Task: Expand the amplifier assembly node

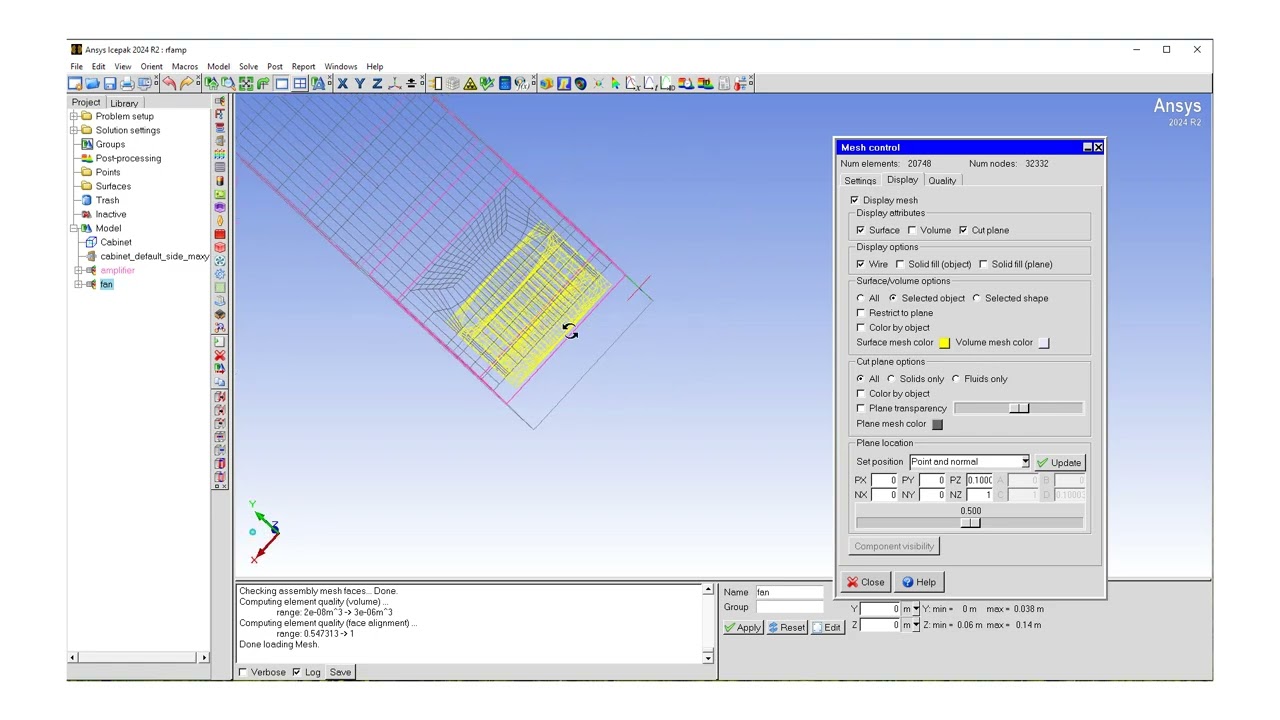Action: pos(79,270)
